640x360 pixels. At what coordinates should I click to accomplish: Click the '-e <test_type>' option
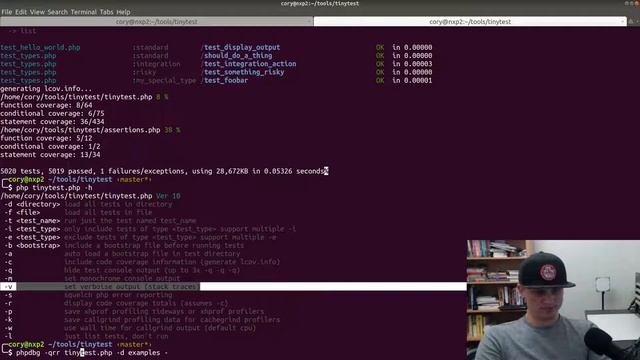[x=32, y=237]
